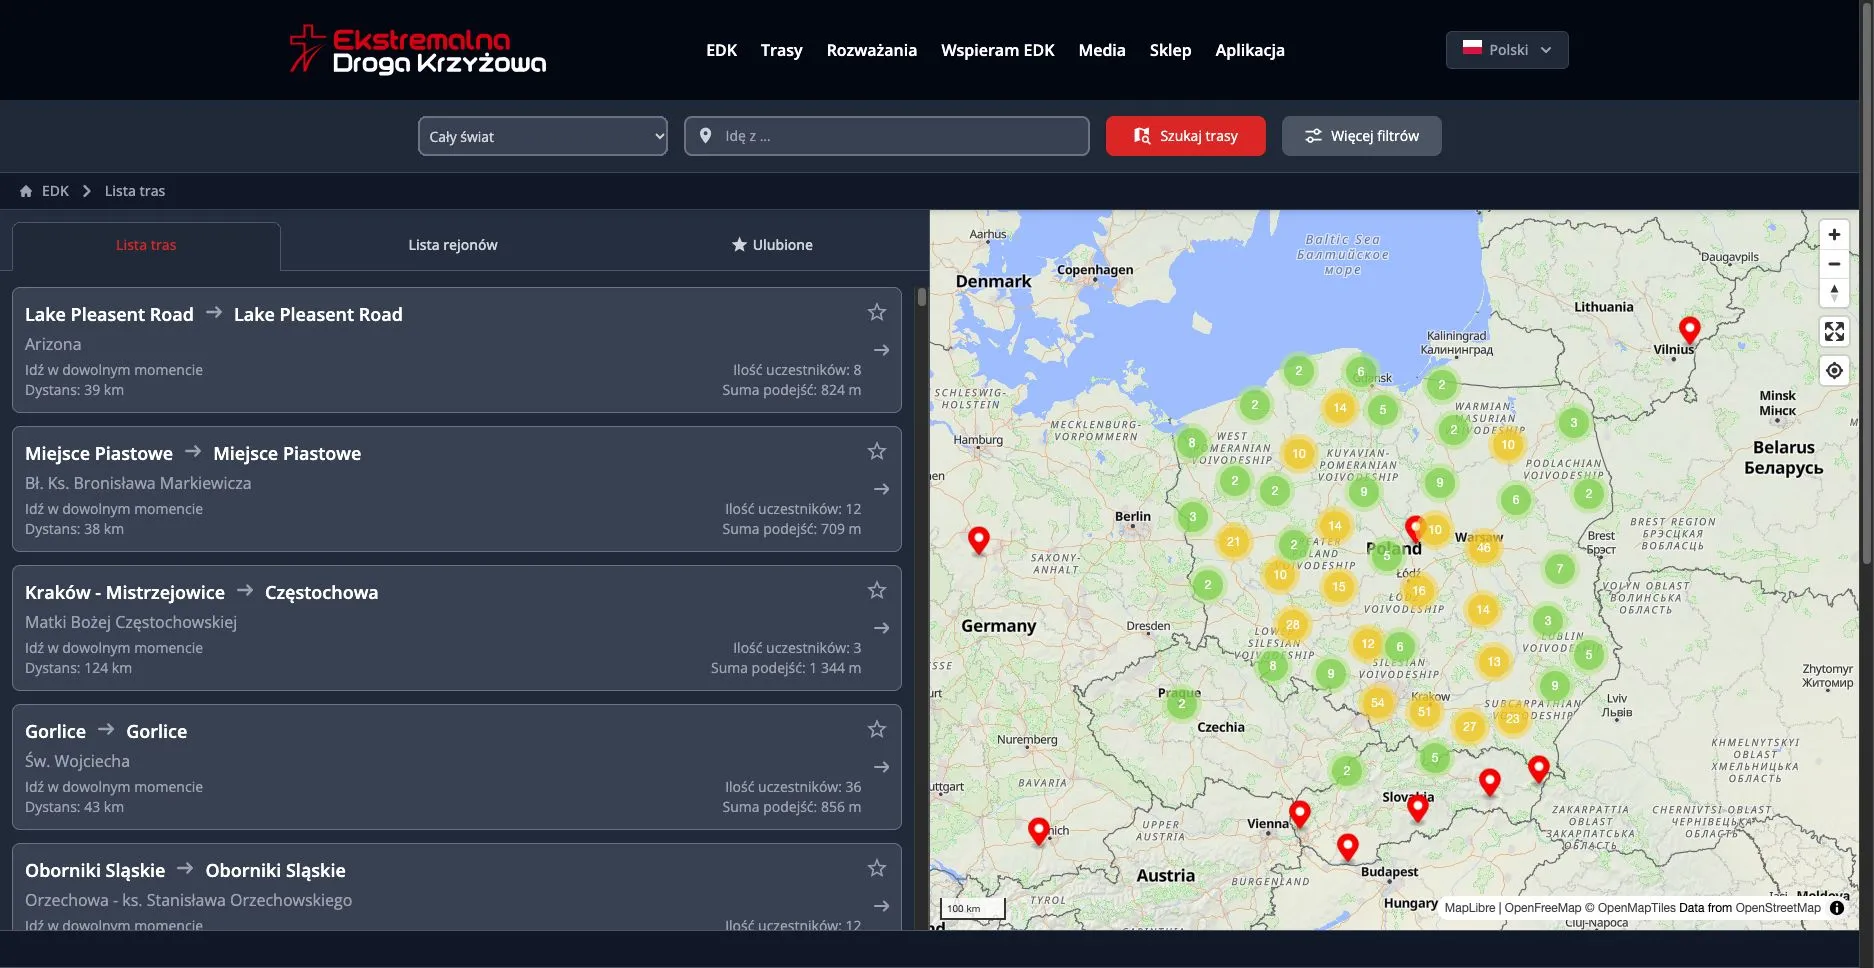Focus the 'Idę z ...' location field

(887, 136)
